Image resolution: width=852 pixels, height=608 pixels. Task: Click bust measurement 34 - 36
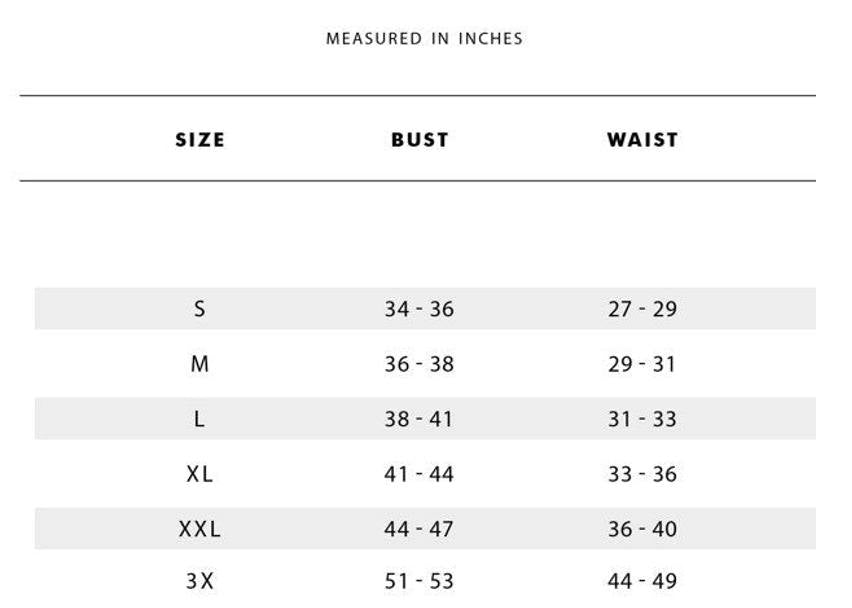coord(419,309)
